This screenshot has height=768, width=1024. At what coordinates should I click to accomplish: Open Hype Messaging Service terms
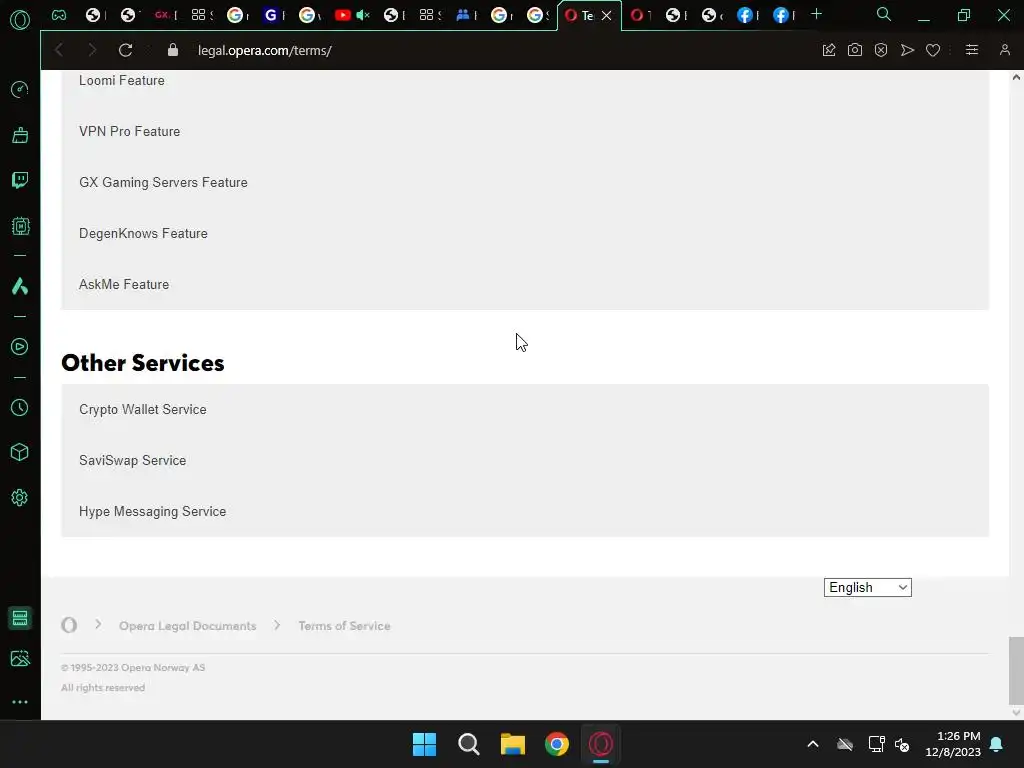152,511
